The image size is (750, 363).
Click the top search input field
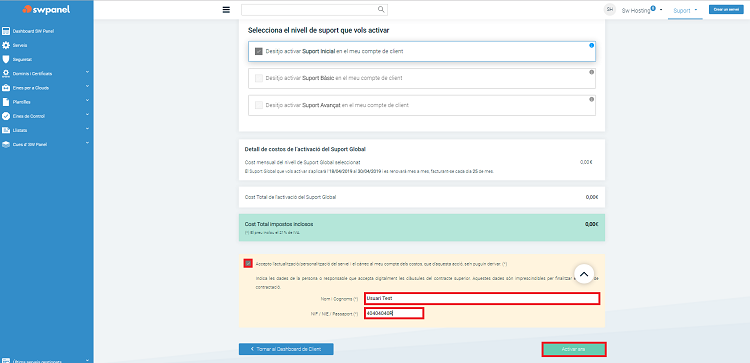[x=314, y=10]
